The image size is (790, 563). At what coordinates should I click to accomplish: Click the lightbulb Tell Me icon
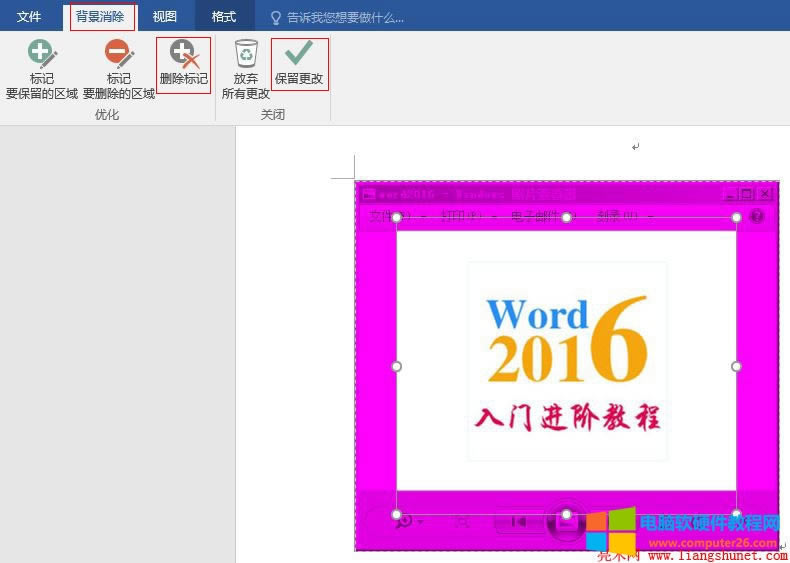(x=276, y=17)
